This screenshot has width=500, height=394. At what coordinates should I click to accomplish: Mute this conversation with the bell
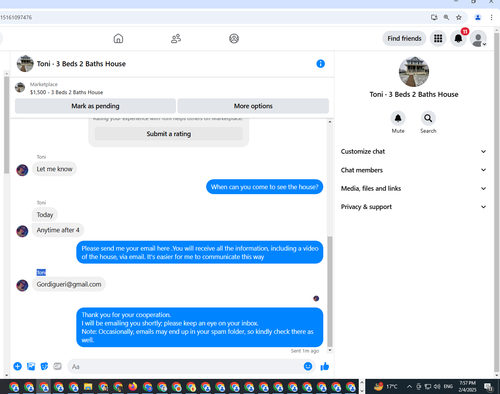(x=398, y=118)
